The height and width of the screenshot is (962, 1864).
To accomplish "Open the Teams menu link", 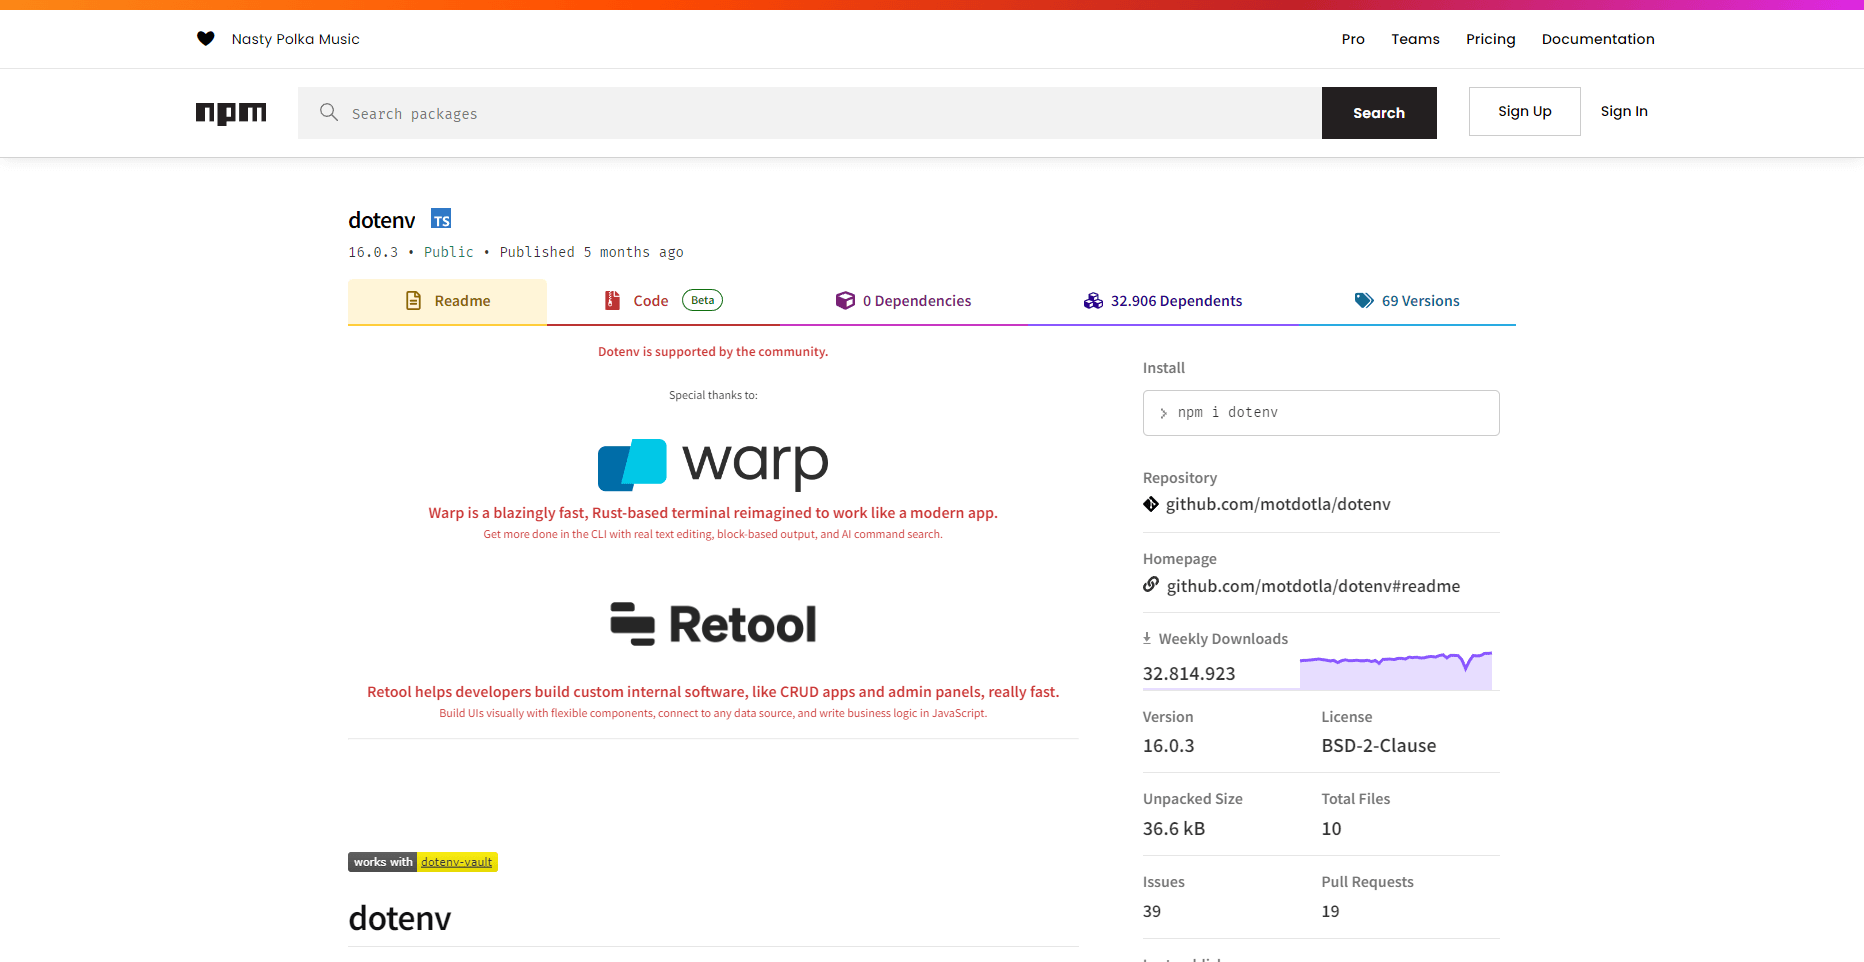I will coord(1415,39).
